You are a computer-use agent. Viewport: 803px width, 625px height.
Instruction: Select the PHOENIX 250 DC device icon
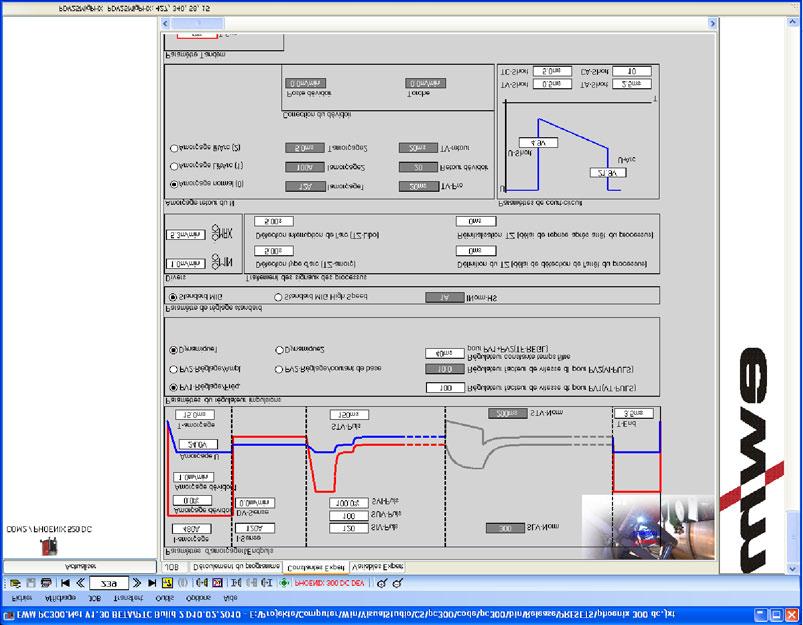(49, 546)
